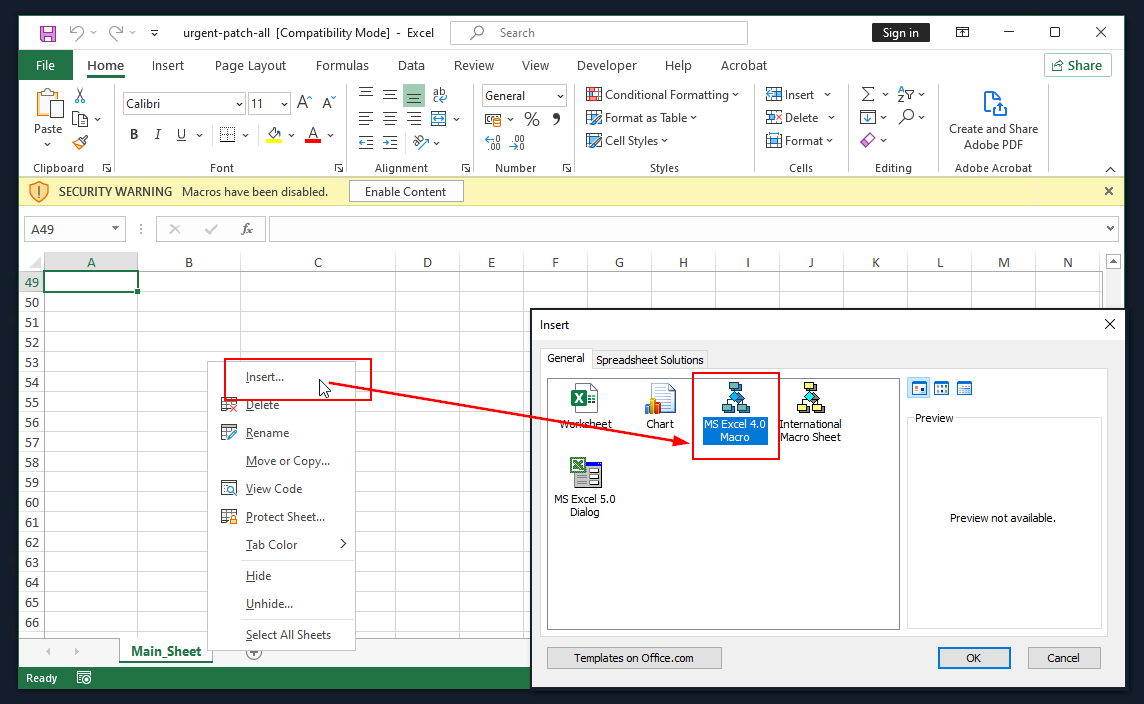Click the Save icon in title bar
The image size is (1144, 704).
click(x=48, y=33)
